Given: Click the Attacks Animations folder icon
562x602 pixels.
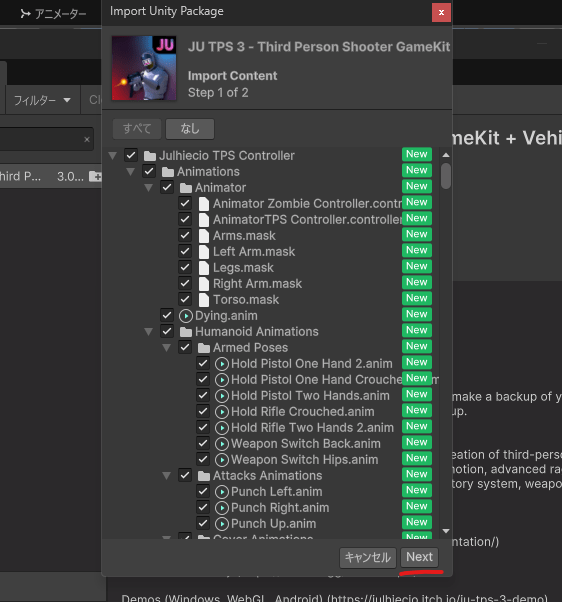Looking at the screenshot, I should click(x=204, y=476).
